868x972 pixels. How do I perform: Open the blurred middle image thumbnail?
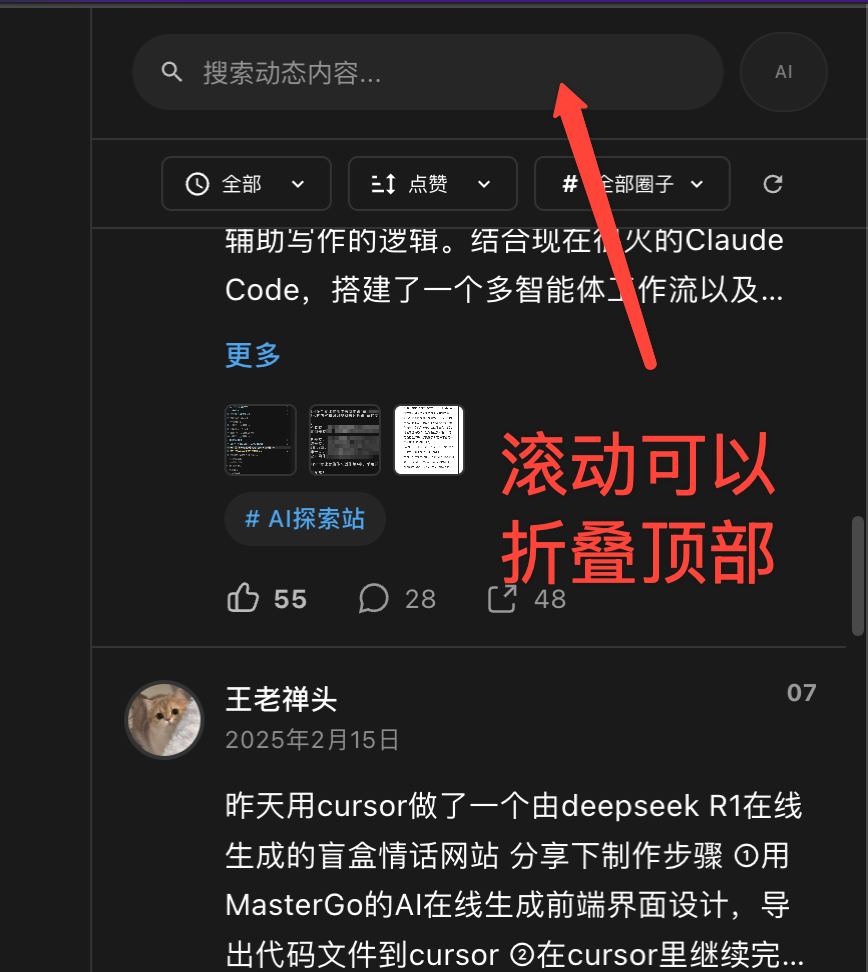(x=345, y=440)
